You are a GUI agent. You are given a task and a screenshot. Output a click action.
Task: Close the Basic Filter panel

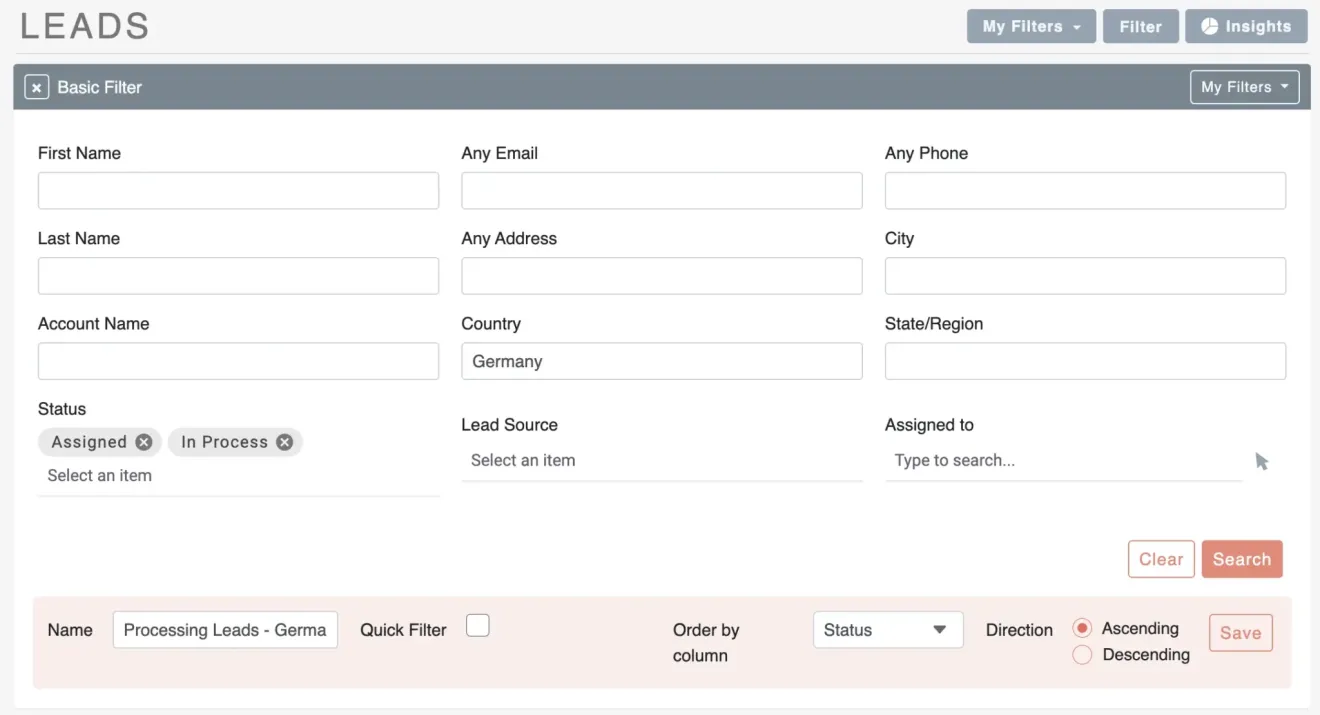click(x=36, y=87)
